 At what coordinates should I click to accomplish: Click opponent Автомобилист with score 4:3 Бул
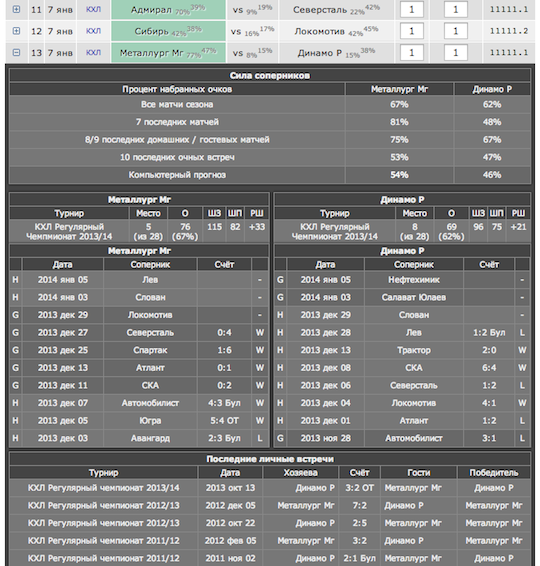tap(150, 403)
